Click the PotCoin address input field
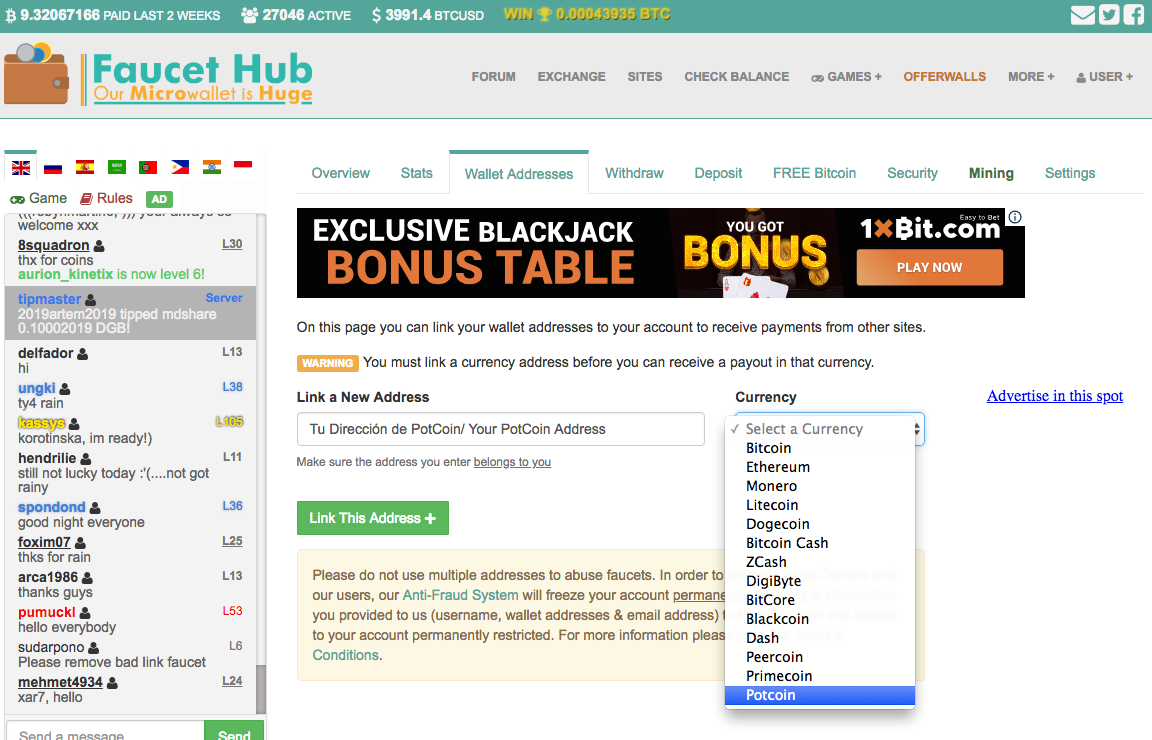1152x740 pixels. click(x=500, y=429)
